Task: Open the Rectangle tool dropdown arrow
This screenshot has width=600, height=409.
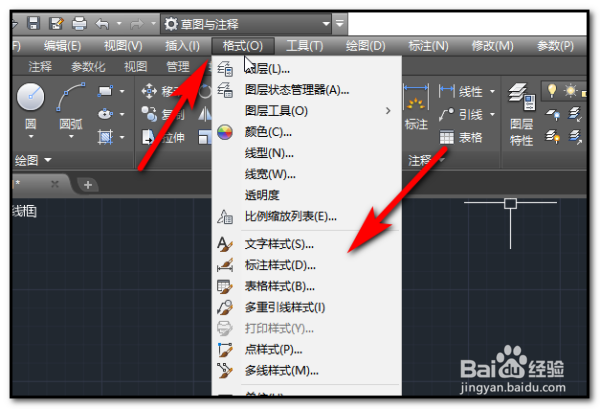Action: point(122,91)
